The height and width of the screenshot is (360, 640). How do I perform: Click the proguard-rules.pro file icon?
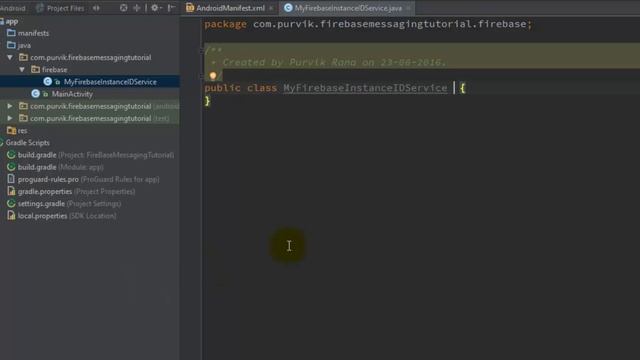click(11, 179)
